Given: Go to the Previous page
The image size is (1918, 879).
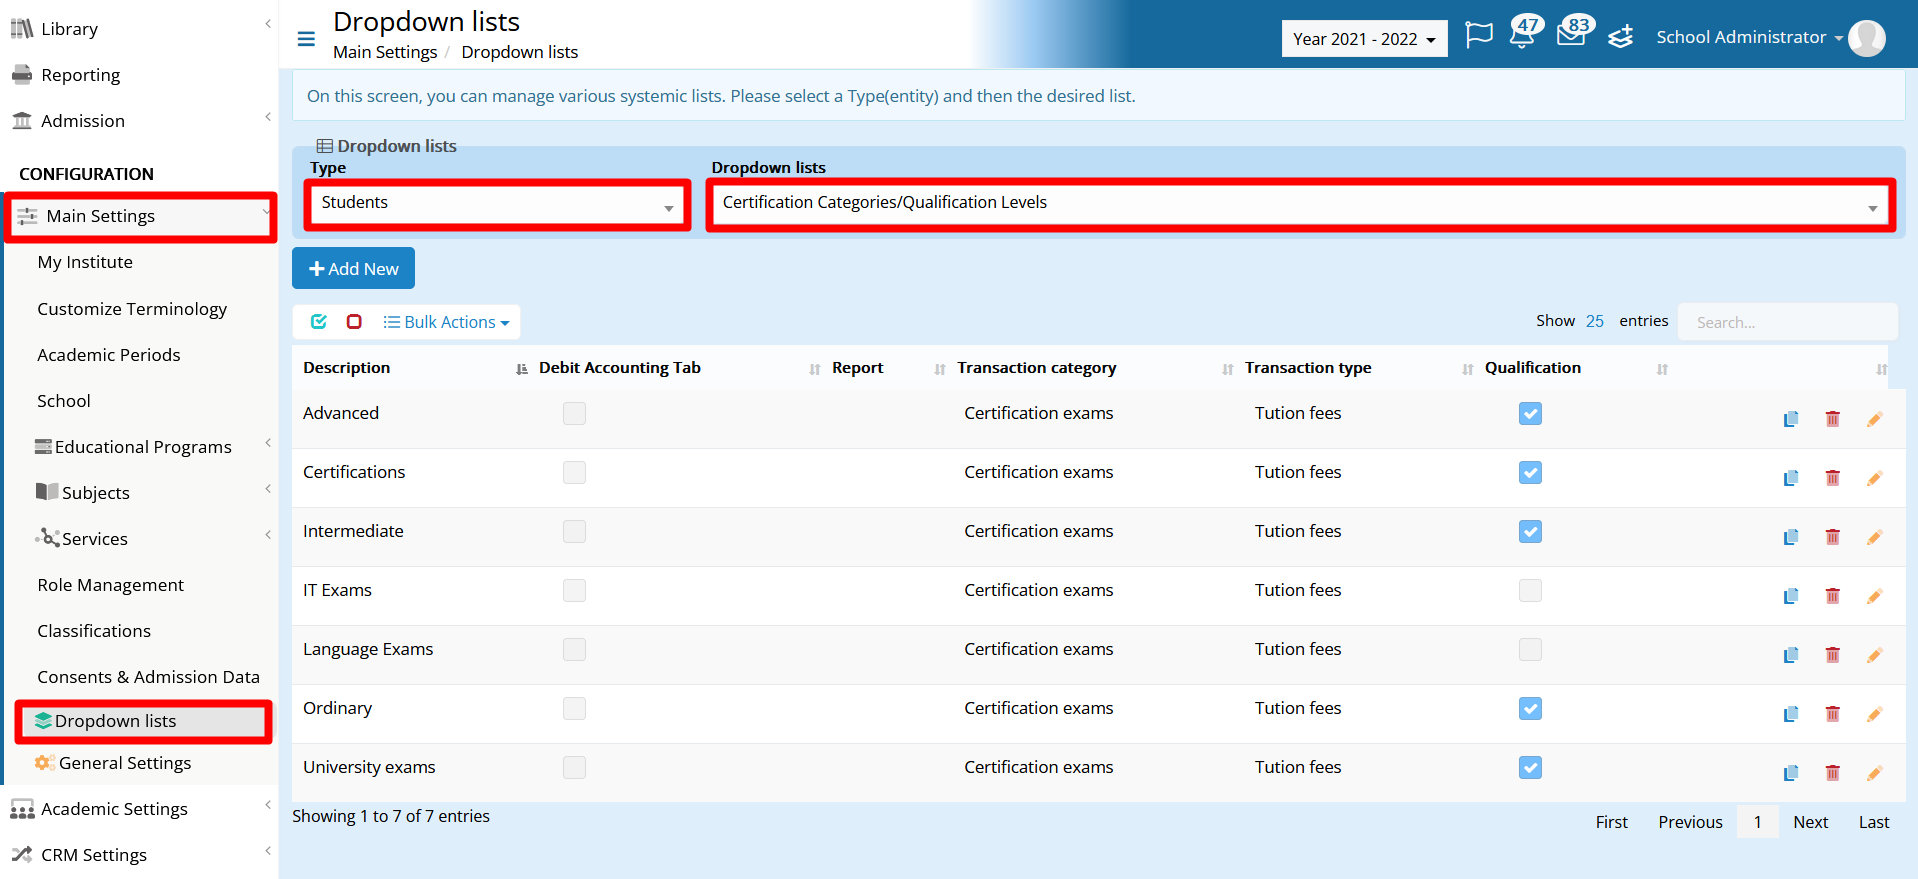Looking at the screenshot, I should pyautogui.click(x=1690, y=822).
